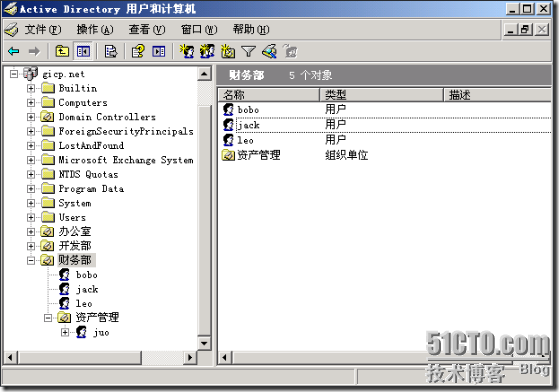Viewport: 559px width, 392px height.
Task: Sort by the 名称 column header
Action: coord(269,95)
